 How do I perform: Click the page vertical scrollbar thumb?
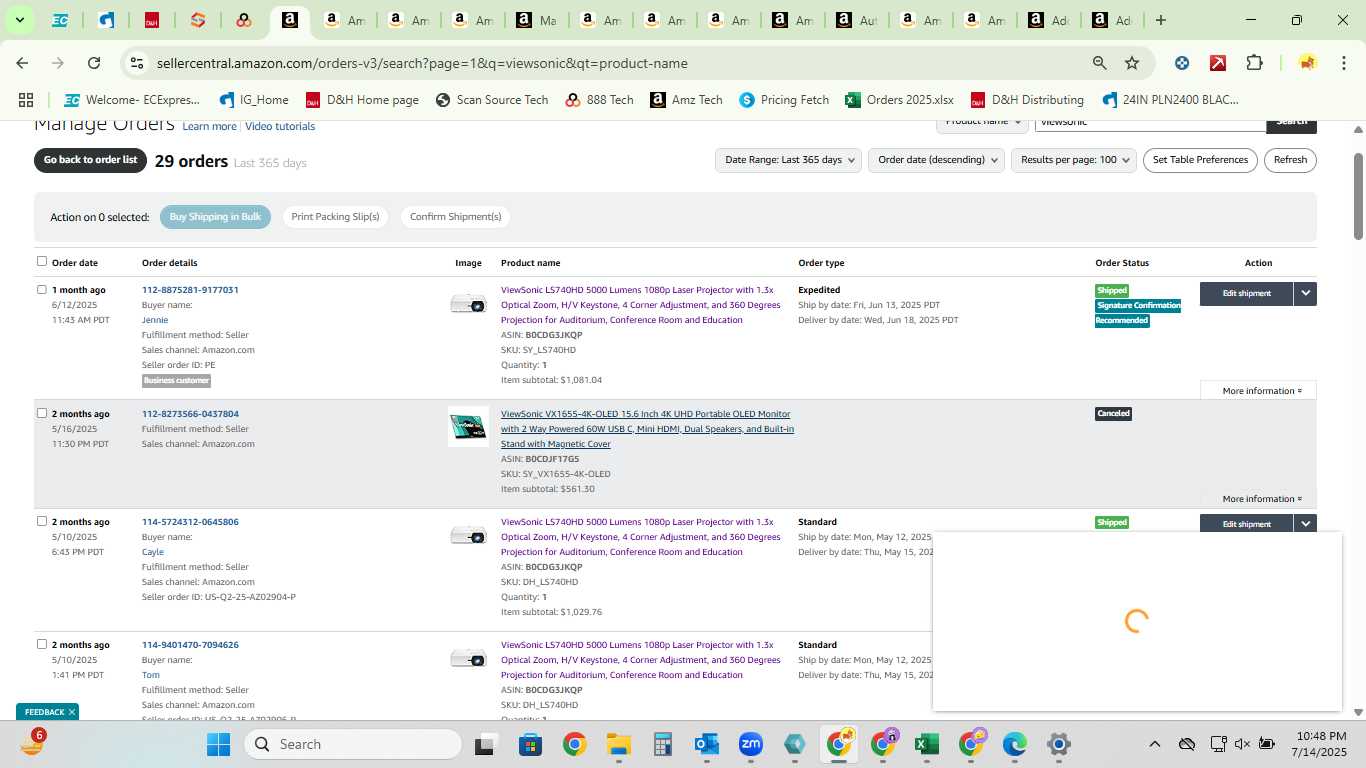click(1358, 196)
